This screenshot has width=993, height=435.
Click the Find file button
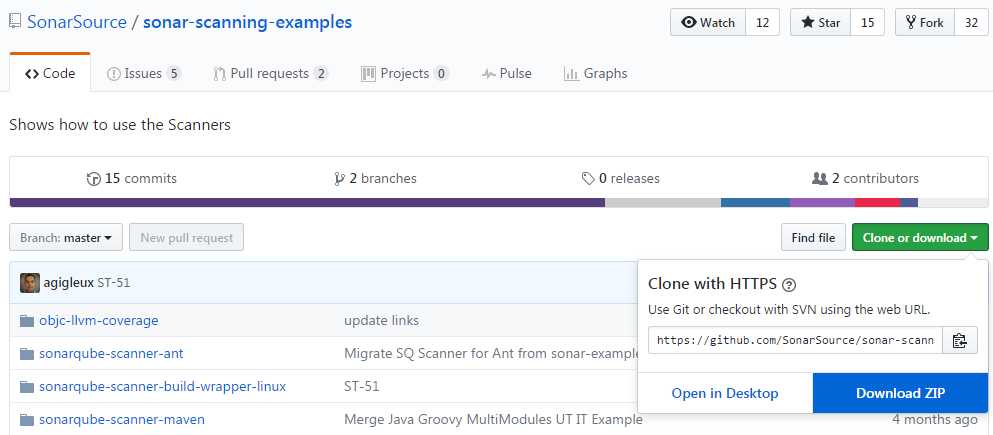(813, 237)
